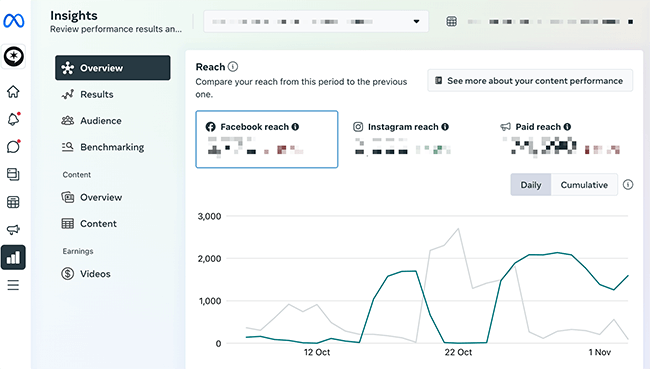650x369 pixels.
Task: Expand the account selector dropdown
Action: pos(316,22)
